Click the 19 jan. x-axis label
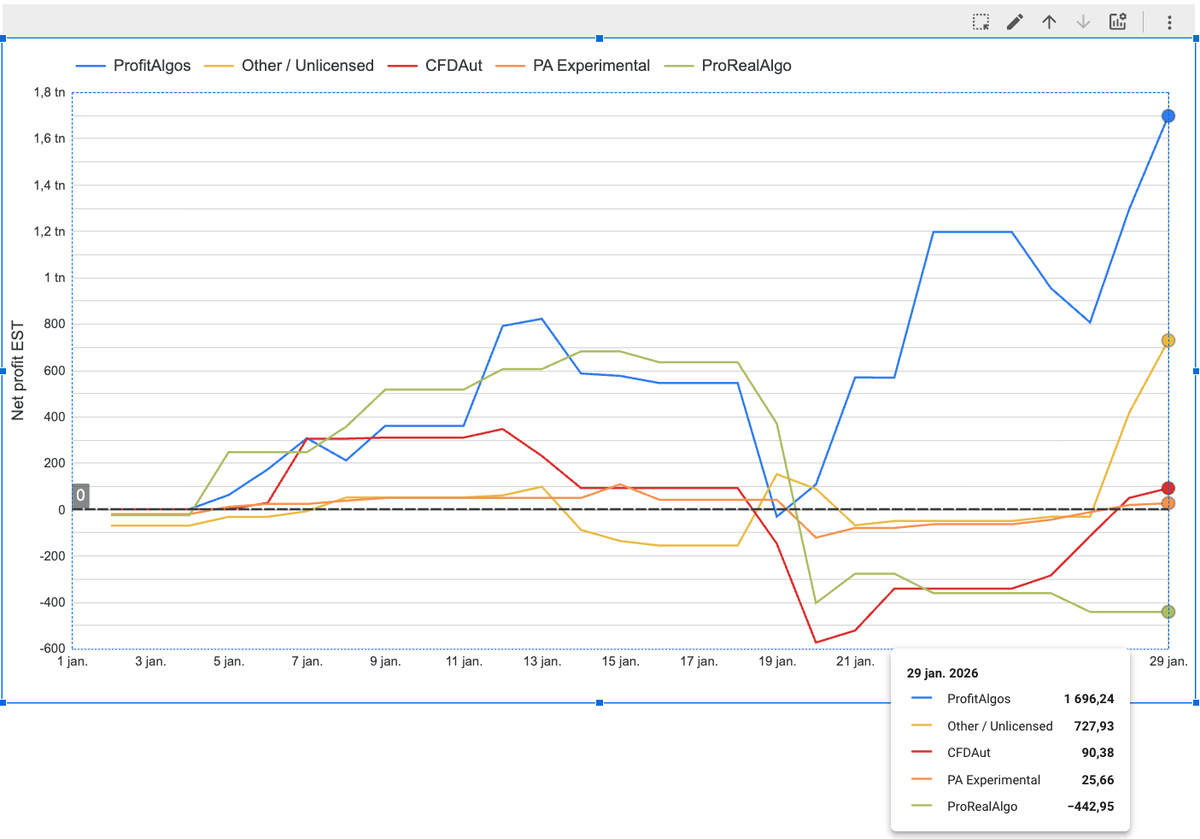This screenshot has width=1200, height=839. point(777,662)
